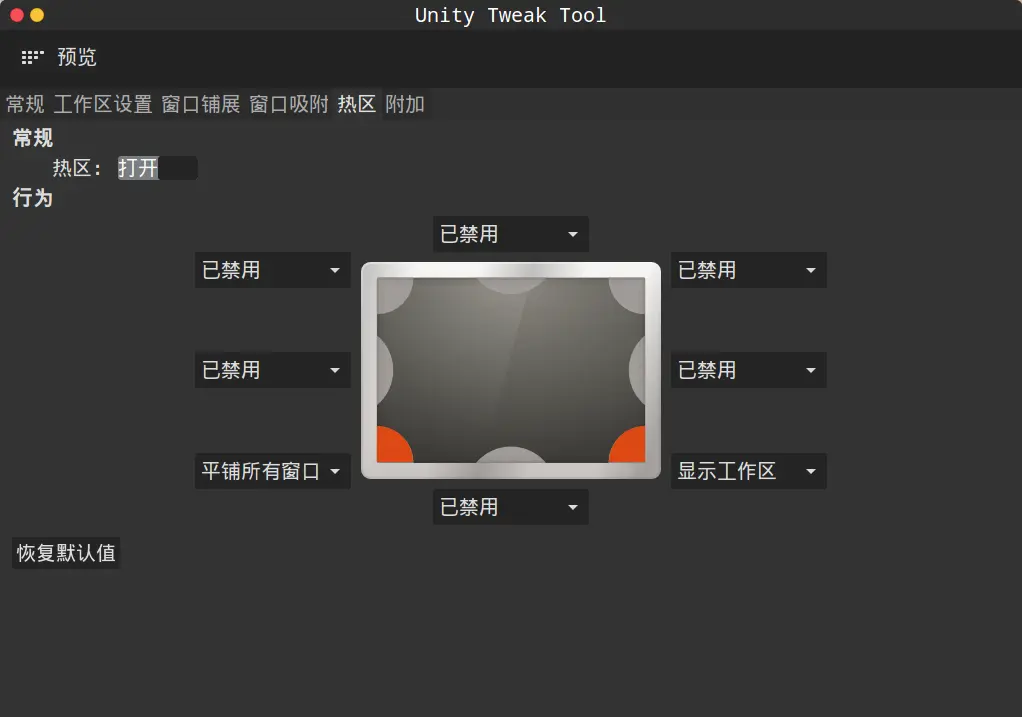Open the bottom edge hotcorner dropdown
The width and height of the screenshot is (1022, 717).
click(511, 507)
